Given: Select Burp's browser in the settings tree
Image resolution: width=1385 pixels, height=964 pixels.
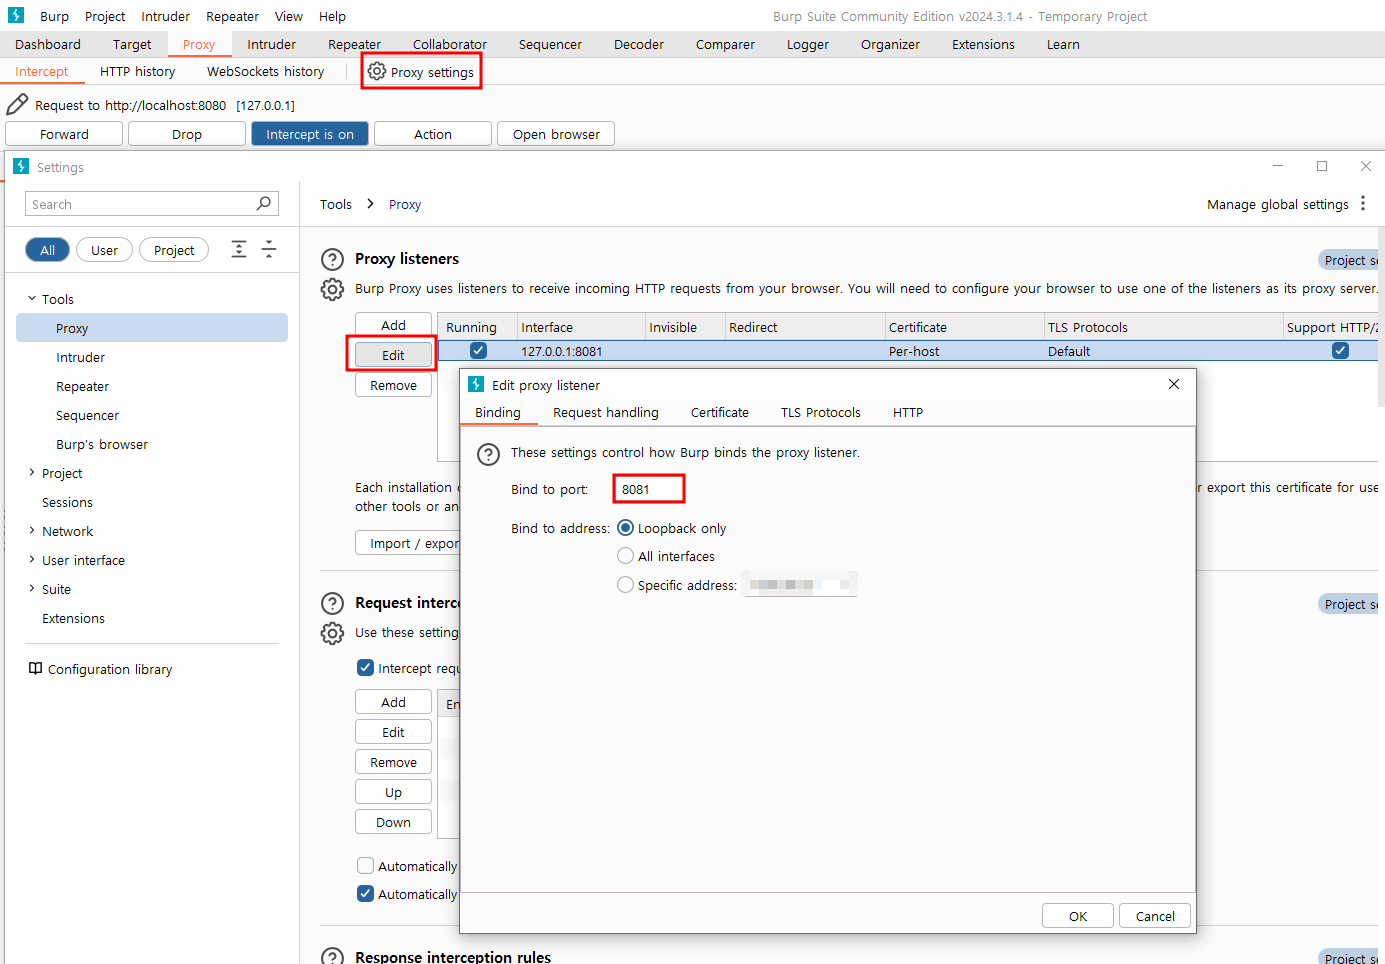Looking at the screenshot, I should [102, 444].
